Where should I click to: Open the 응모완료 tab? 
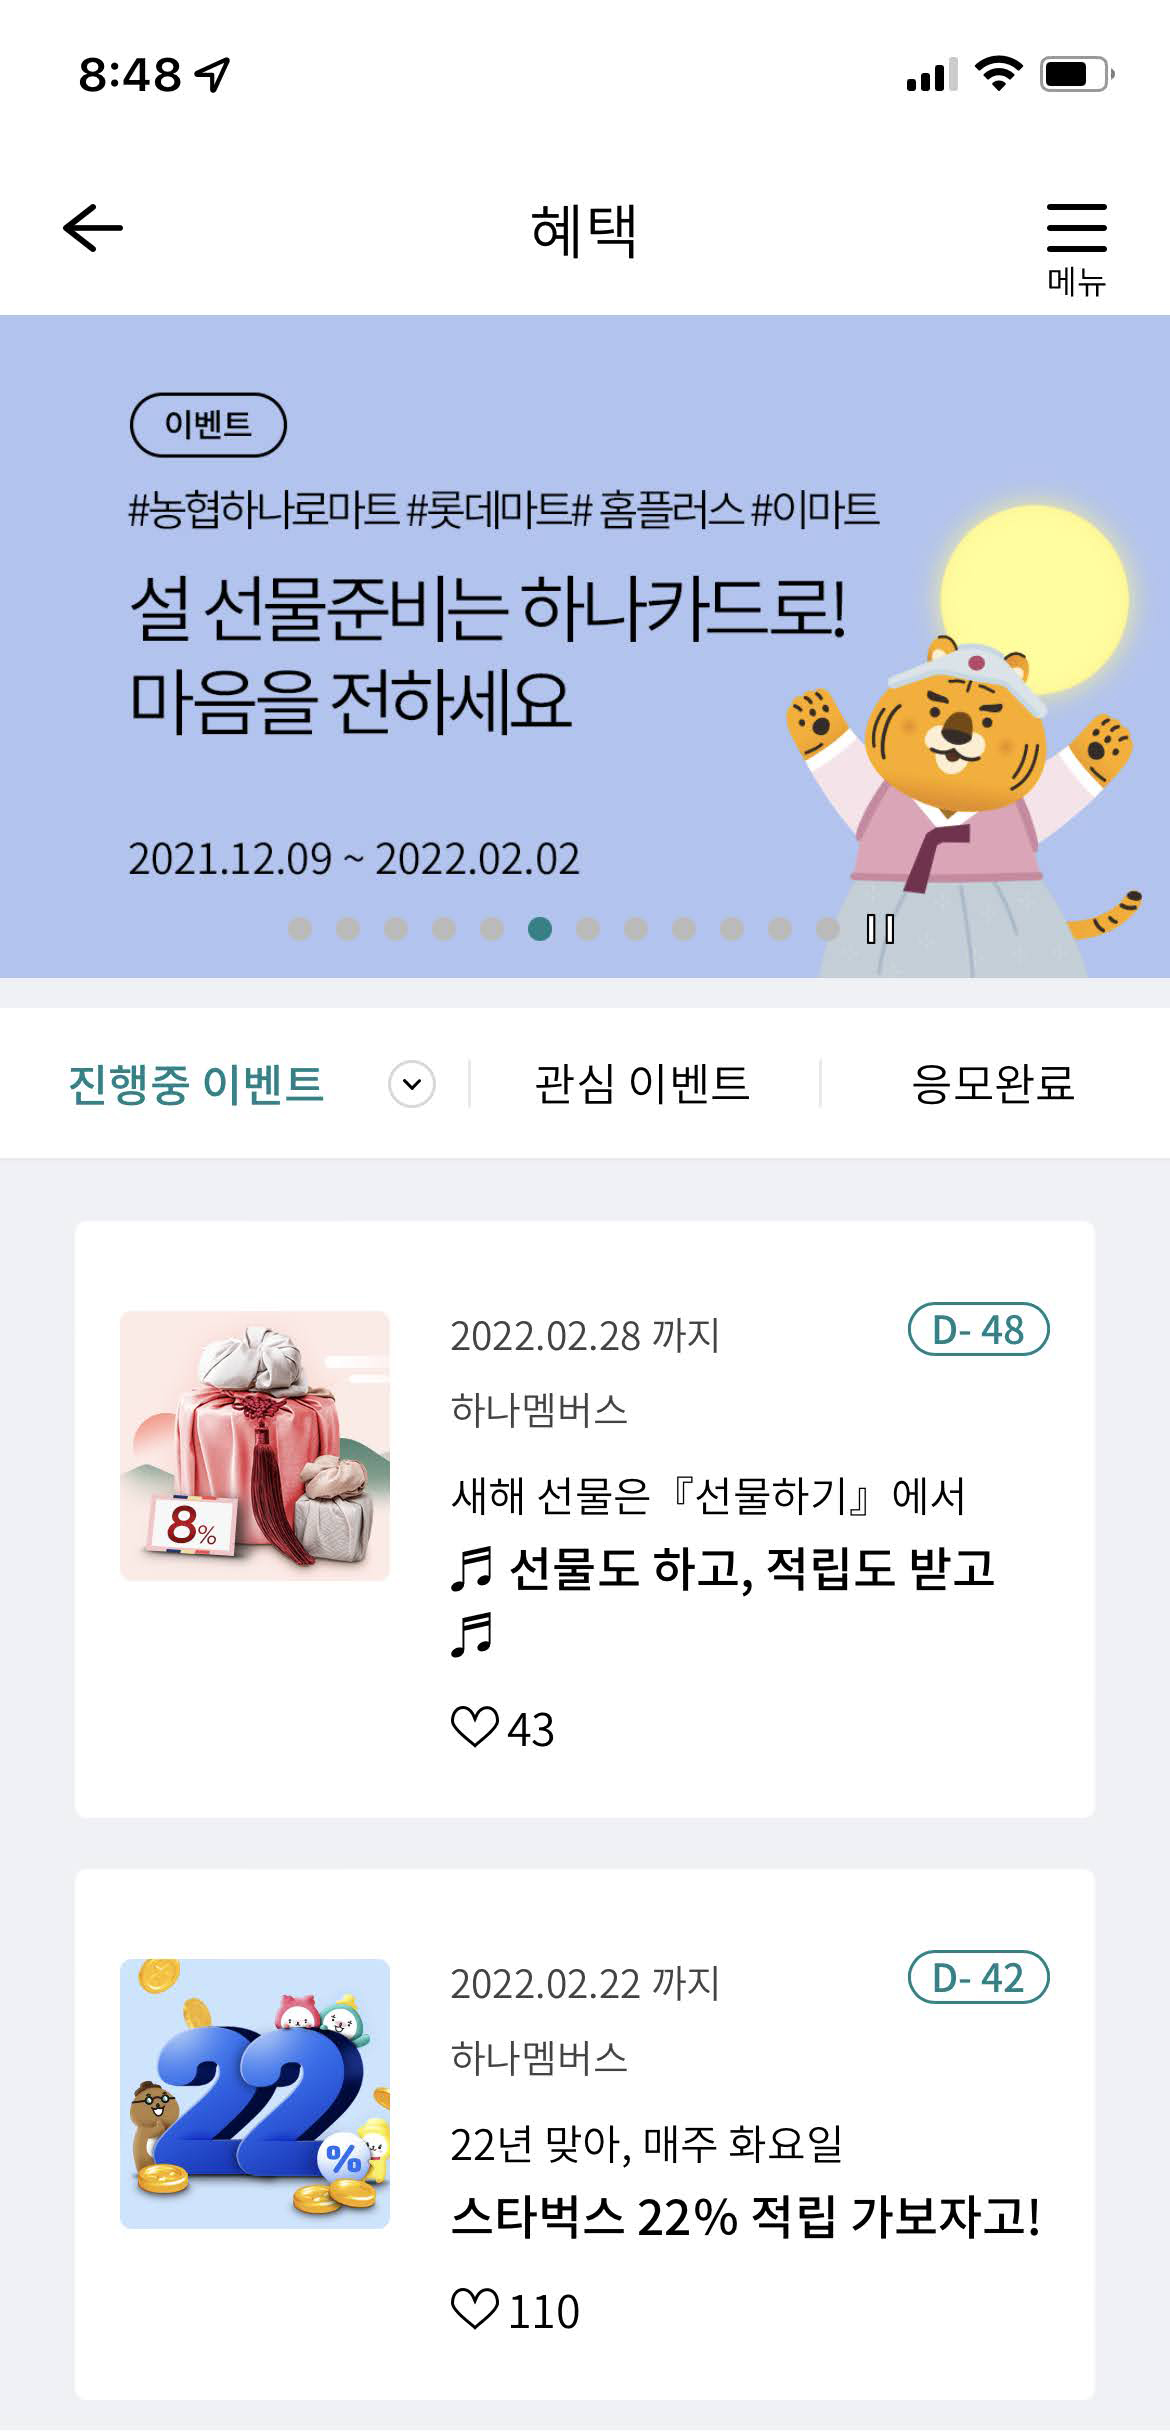click(992, 1084)
